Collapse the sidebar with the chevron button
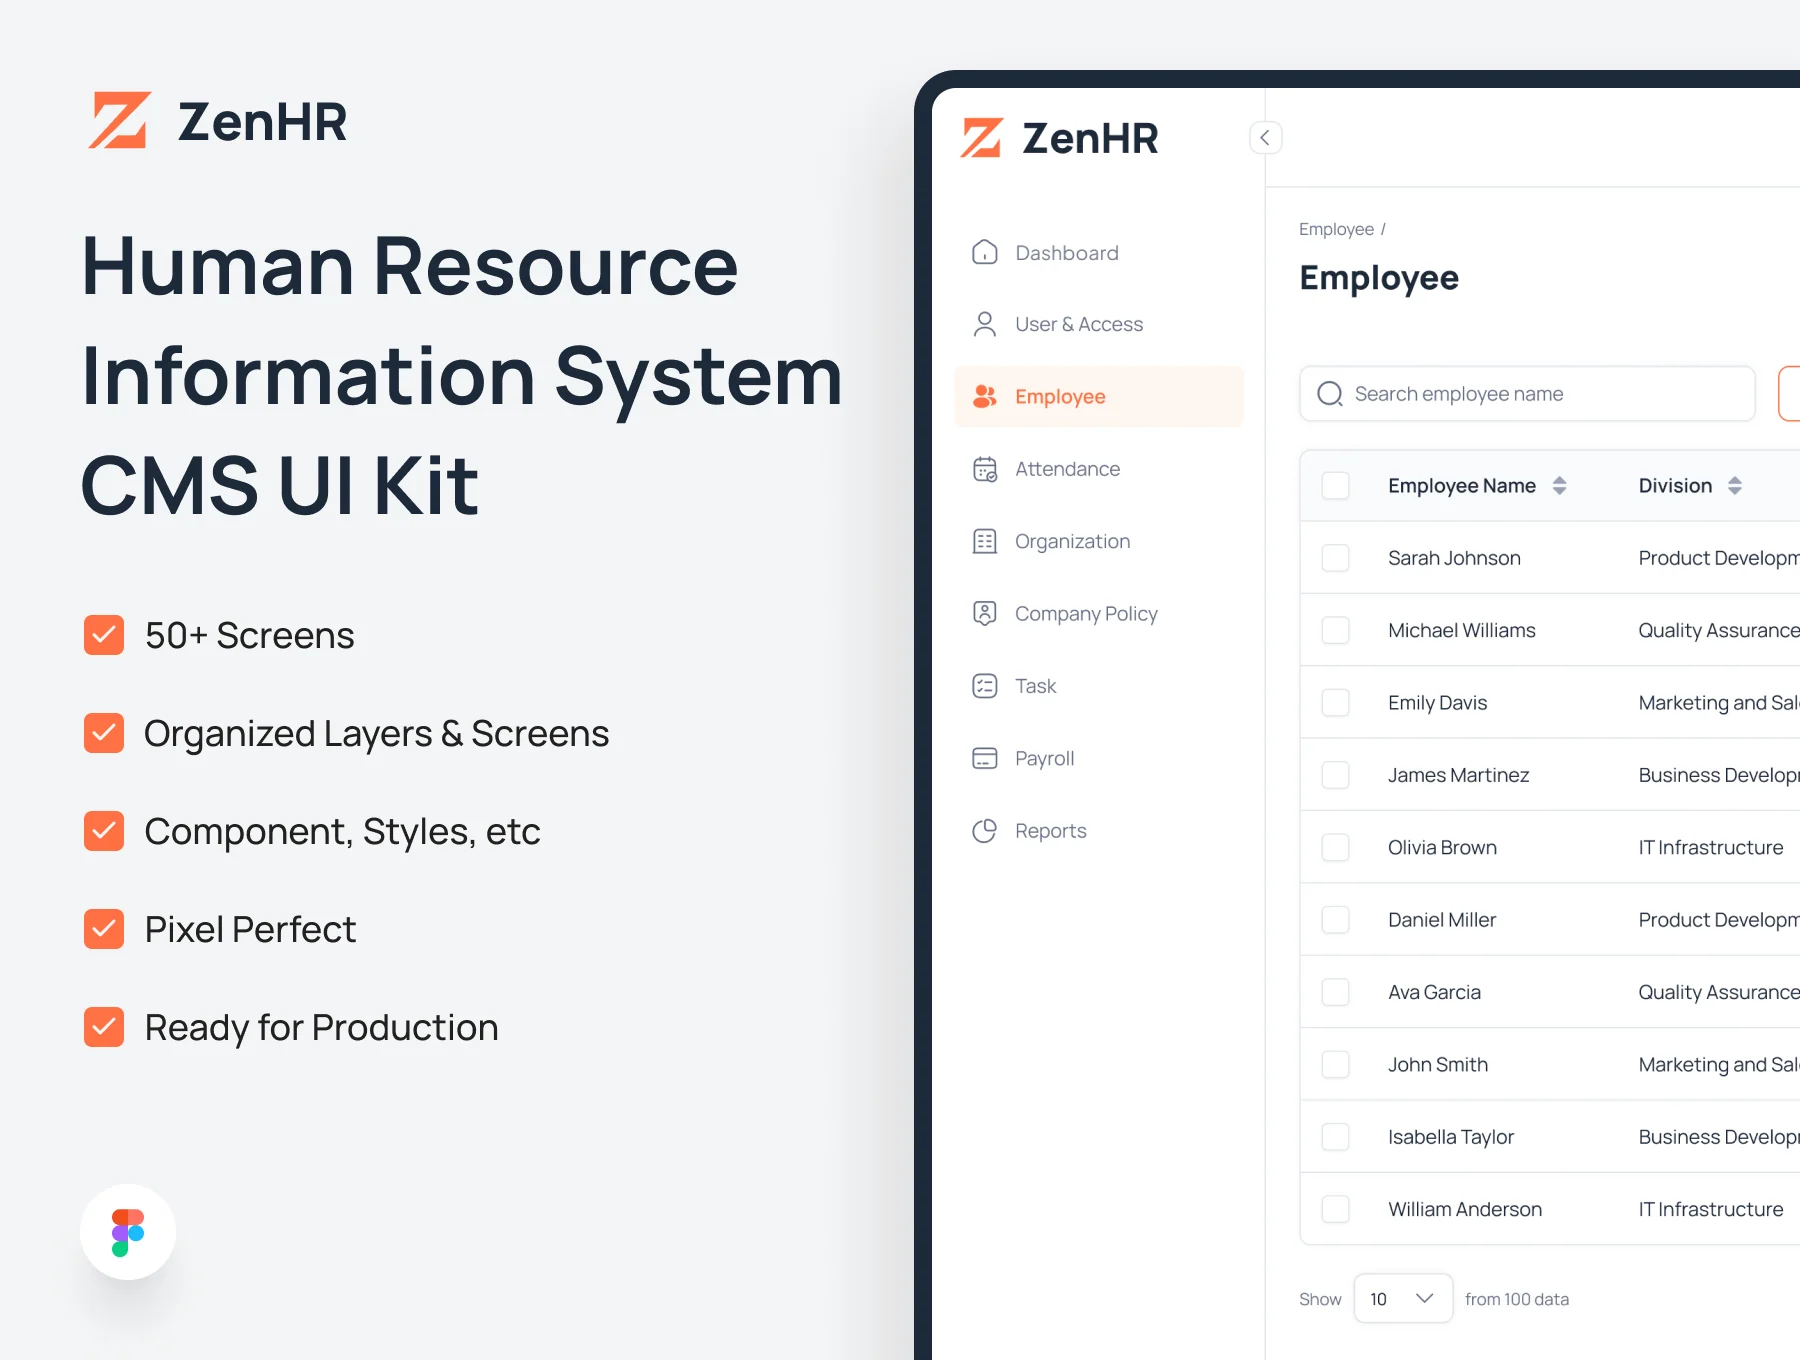 coord(1265,138)
